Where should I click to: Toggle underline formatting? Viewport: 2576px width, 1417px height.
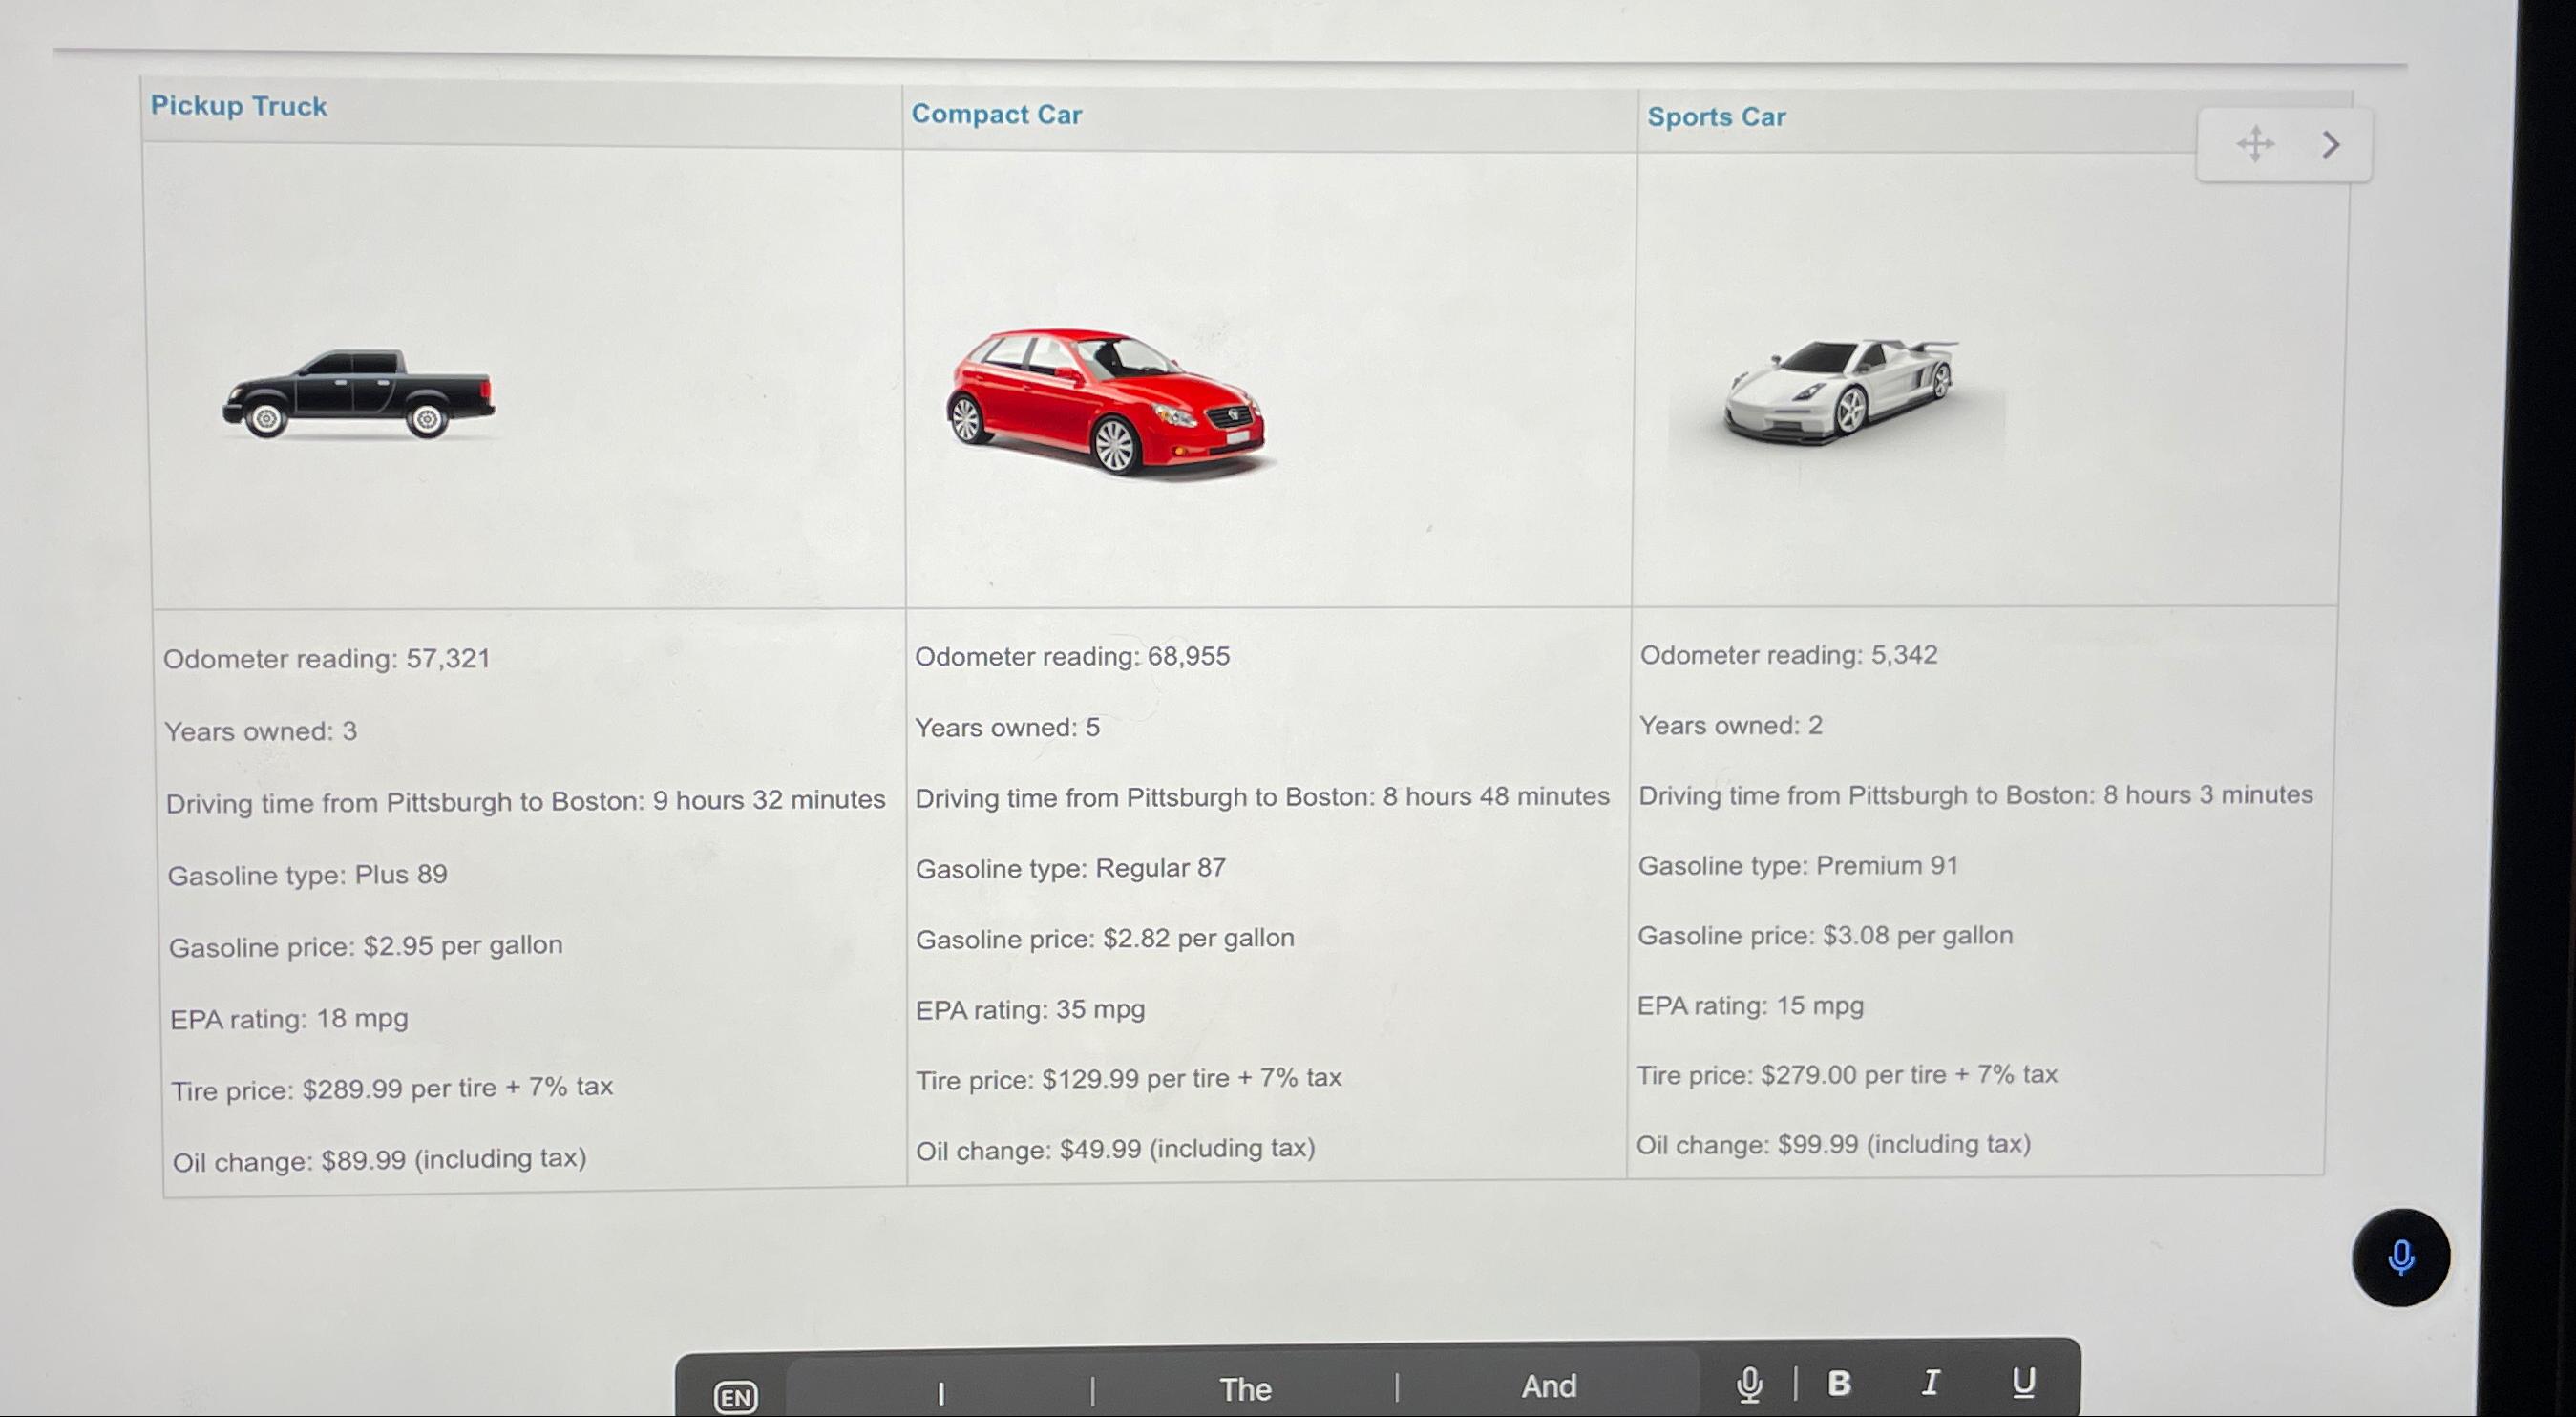(x=2023, y=1382)
